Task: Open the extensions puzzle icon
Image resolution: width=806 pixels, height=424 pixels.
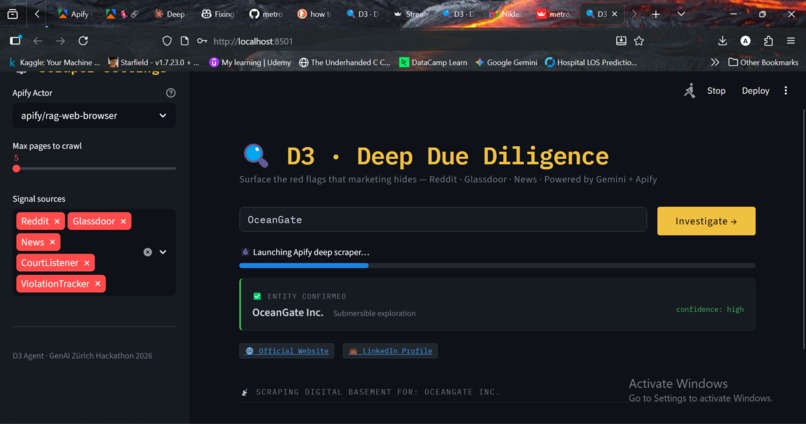Action: pyautogui.click(x=768, y=41)
